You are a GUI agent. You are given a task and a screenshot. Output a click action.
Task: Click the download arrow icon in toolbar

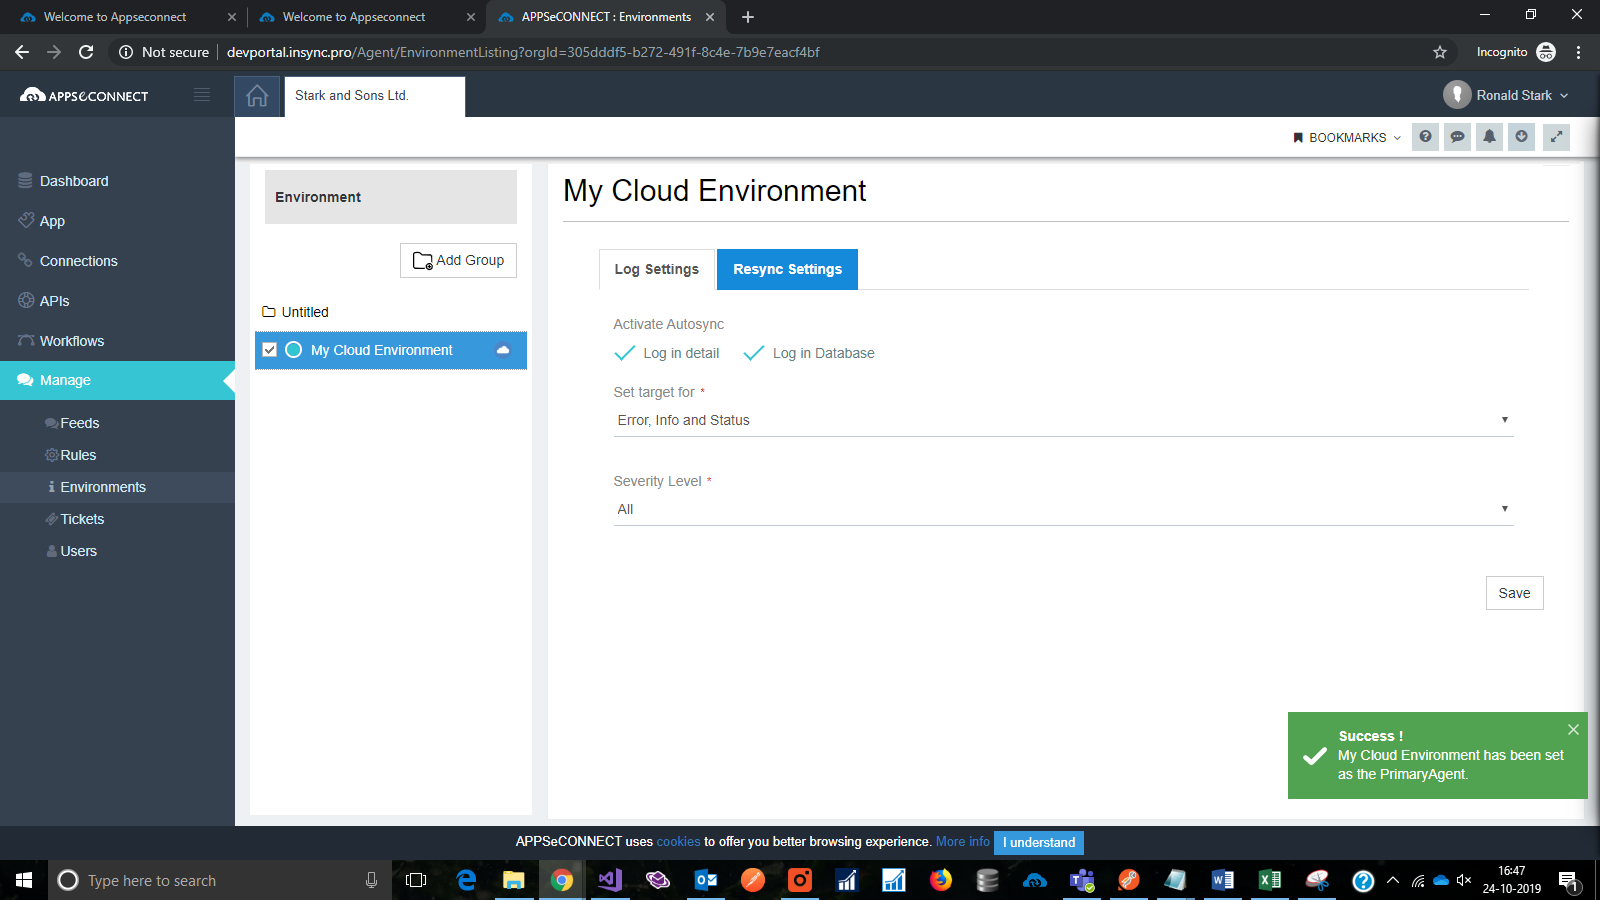click(x=1522, y=137)
